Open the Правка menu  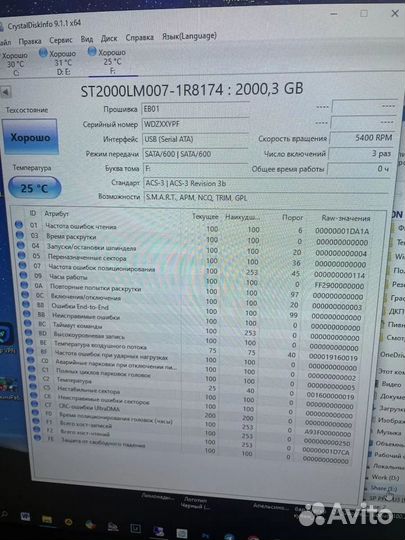point(30,41)
